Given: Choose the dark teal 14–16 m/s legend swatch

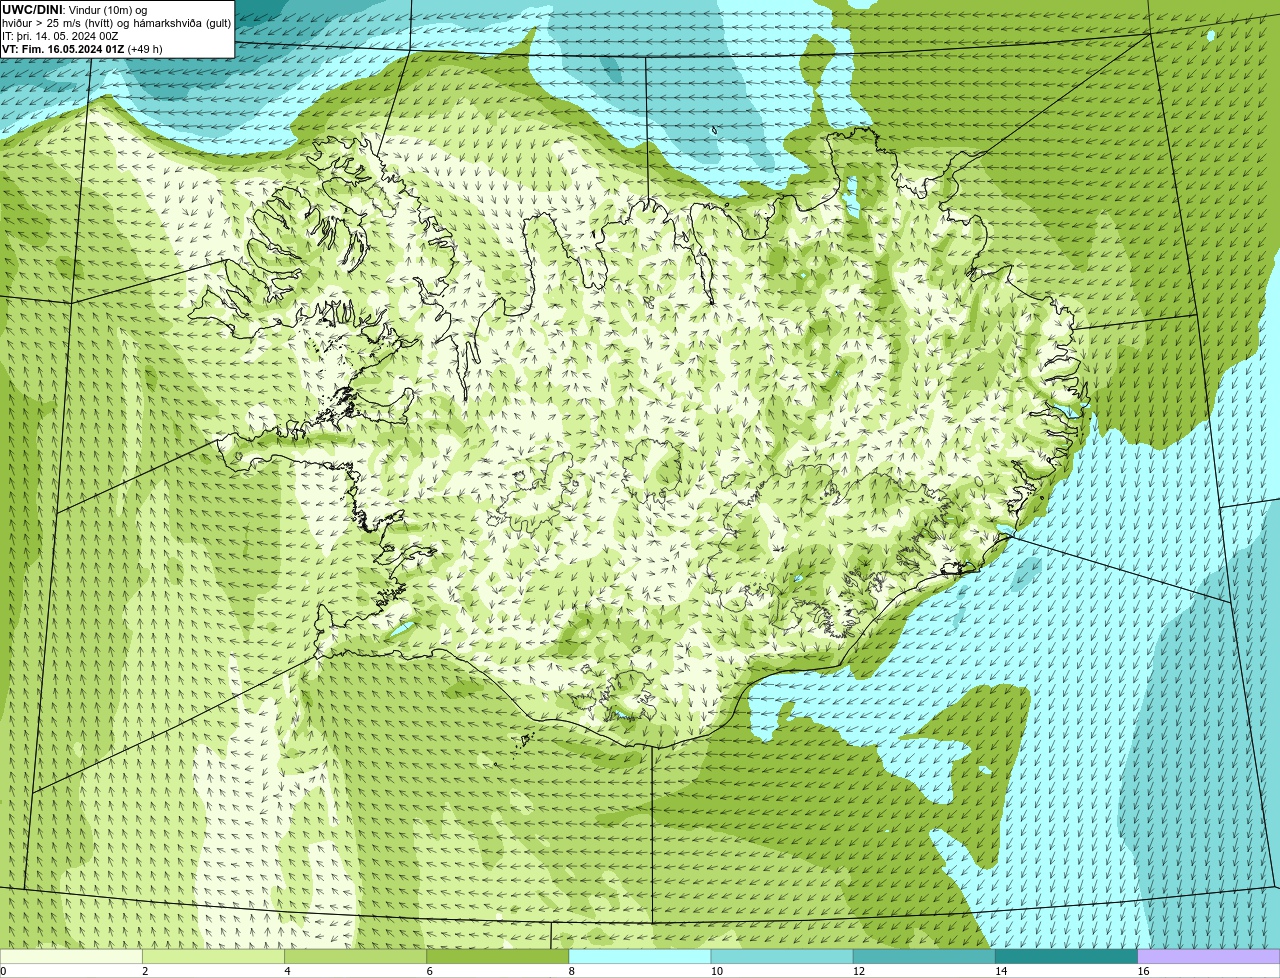Looking at the screenshot, I should (1066, 957).
